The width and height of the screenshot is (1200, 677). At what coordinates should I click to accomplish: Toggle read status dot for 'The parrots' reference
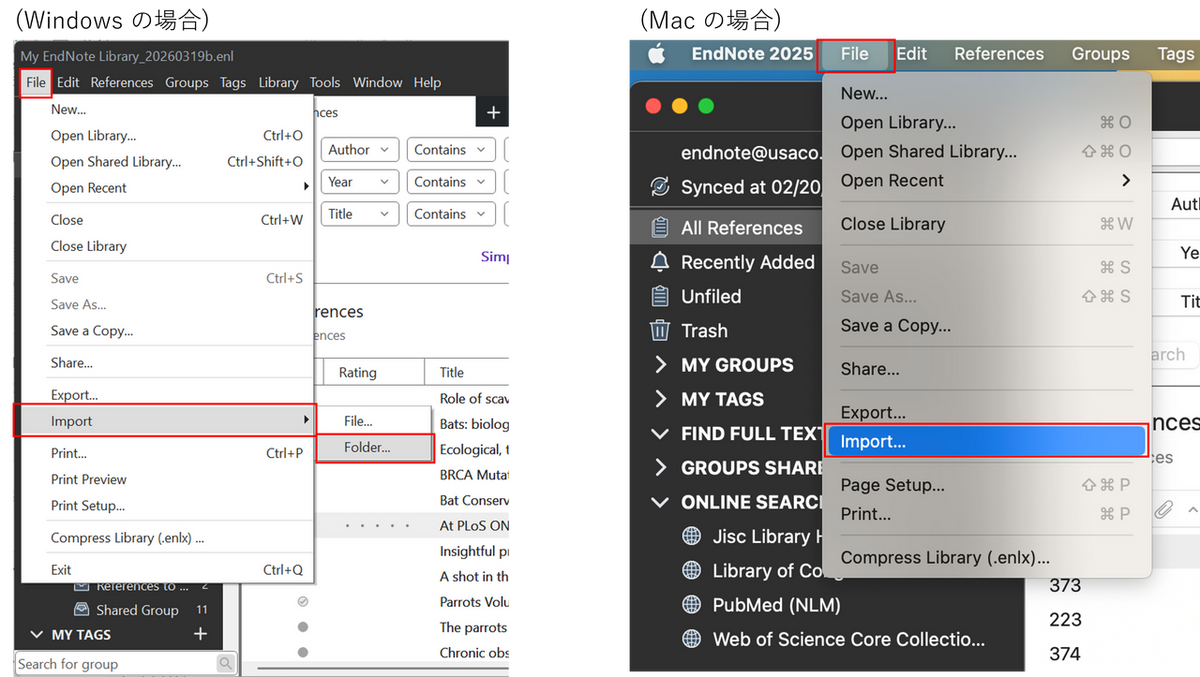(303, 627)
